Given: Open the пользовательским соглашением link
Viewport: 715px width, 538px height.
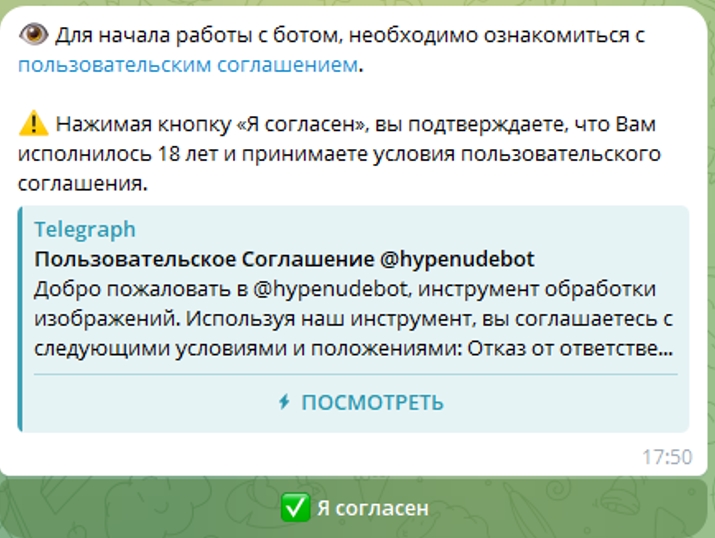Looking at the screenshot, I should pyautogui.click(x=188, y=65).
